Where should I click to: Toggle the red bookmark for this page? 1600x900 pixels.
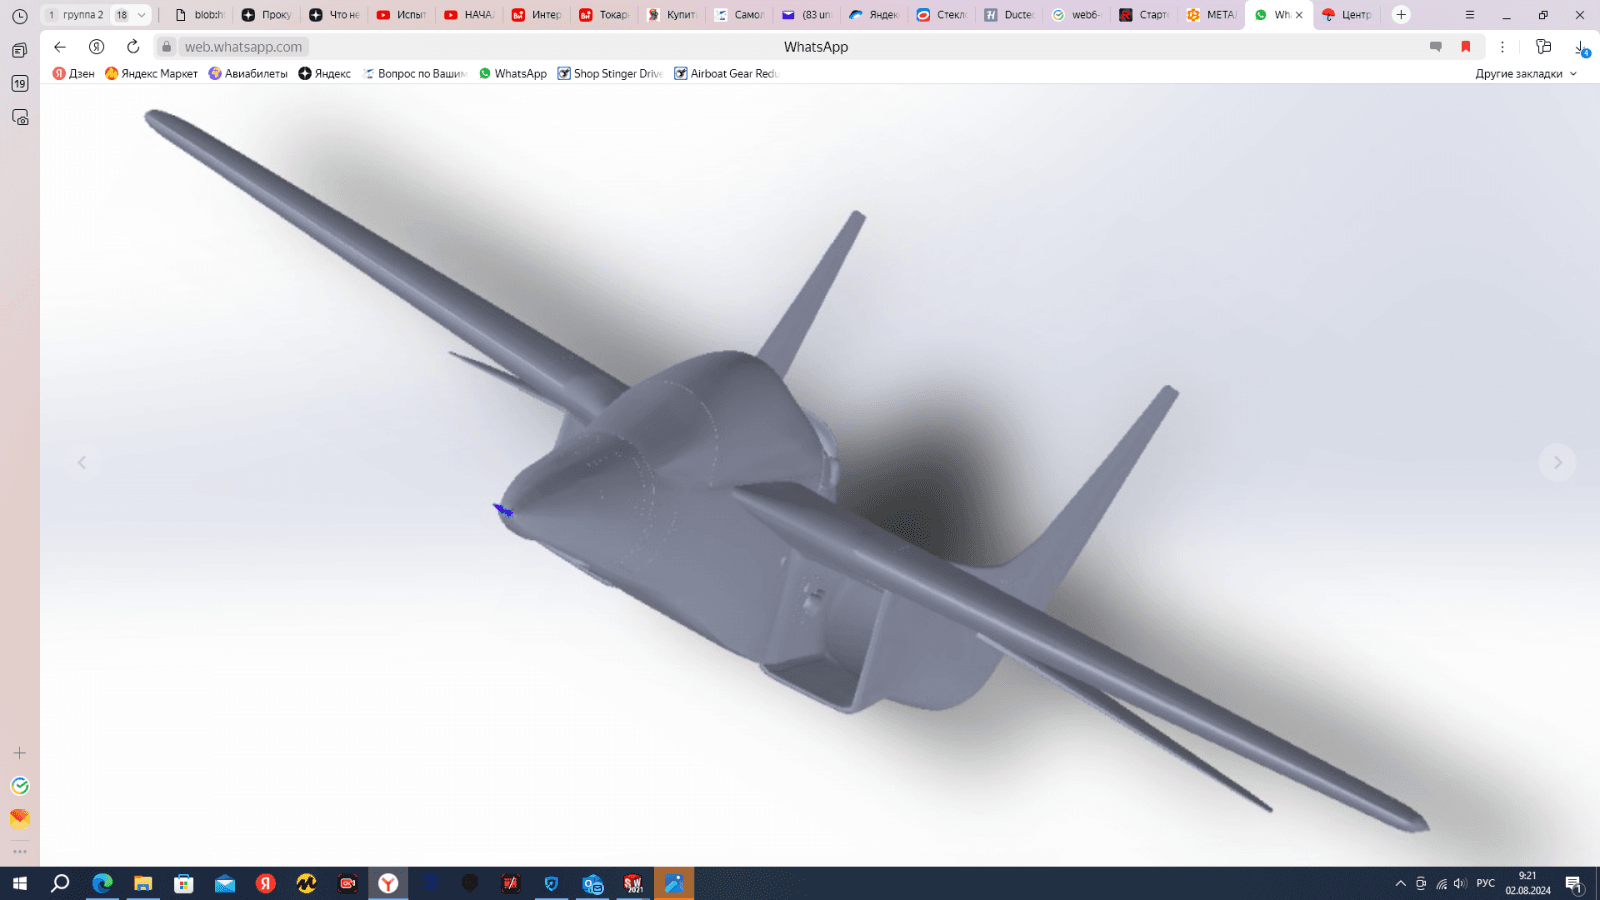(1466, 47)
